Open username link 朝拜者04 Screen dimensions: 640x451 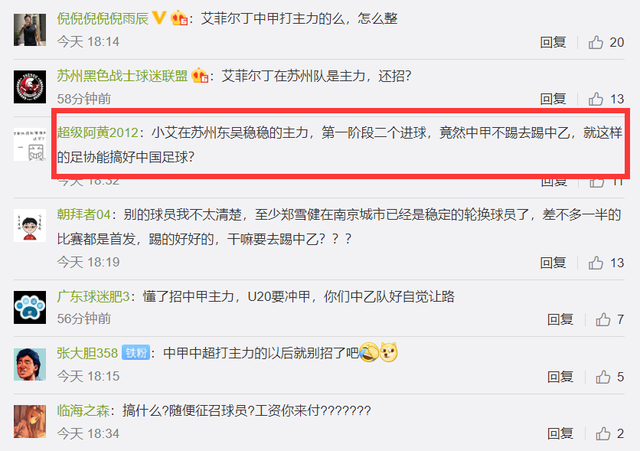click(x=84, y=214)
